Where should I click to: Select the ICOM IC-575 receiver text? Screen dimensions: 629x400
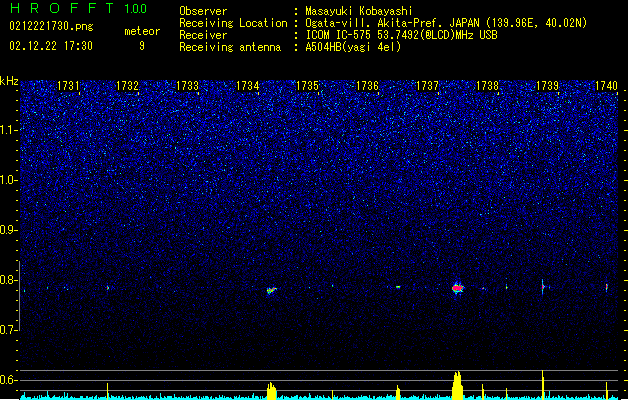coord(401,35)
